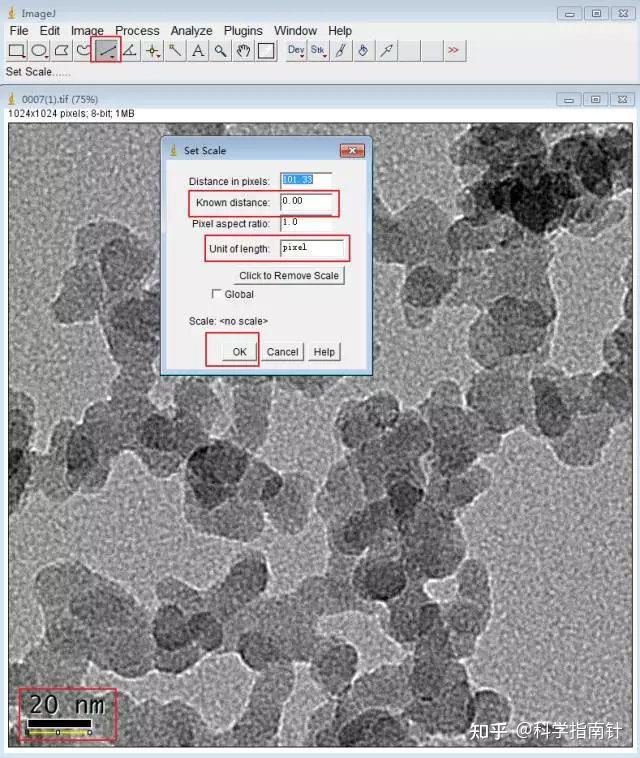Image resolution: width=640 pixels, height=758 pixels.
Task: Maximize the 0007(1).tif image window
Action: [596, 100]
